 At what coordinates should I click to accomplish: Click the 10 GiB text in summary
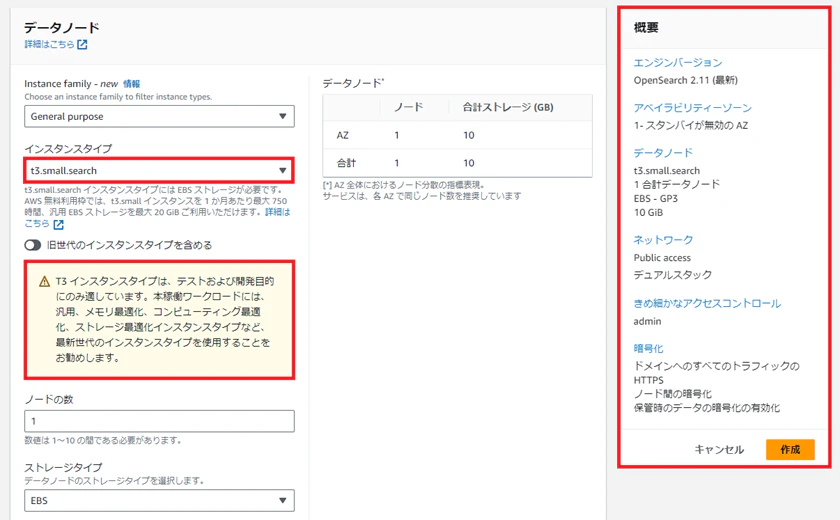coord(648,212)
